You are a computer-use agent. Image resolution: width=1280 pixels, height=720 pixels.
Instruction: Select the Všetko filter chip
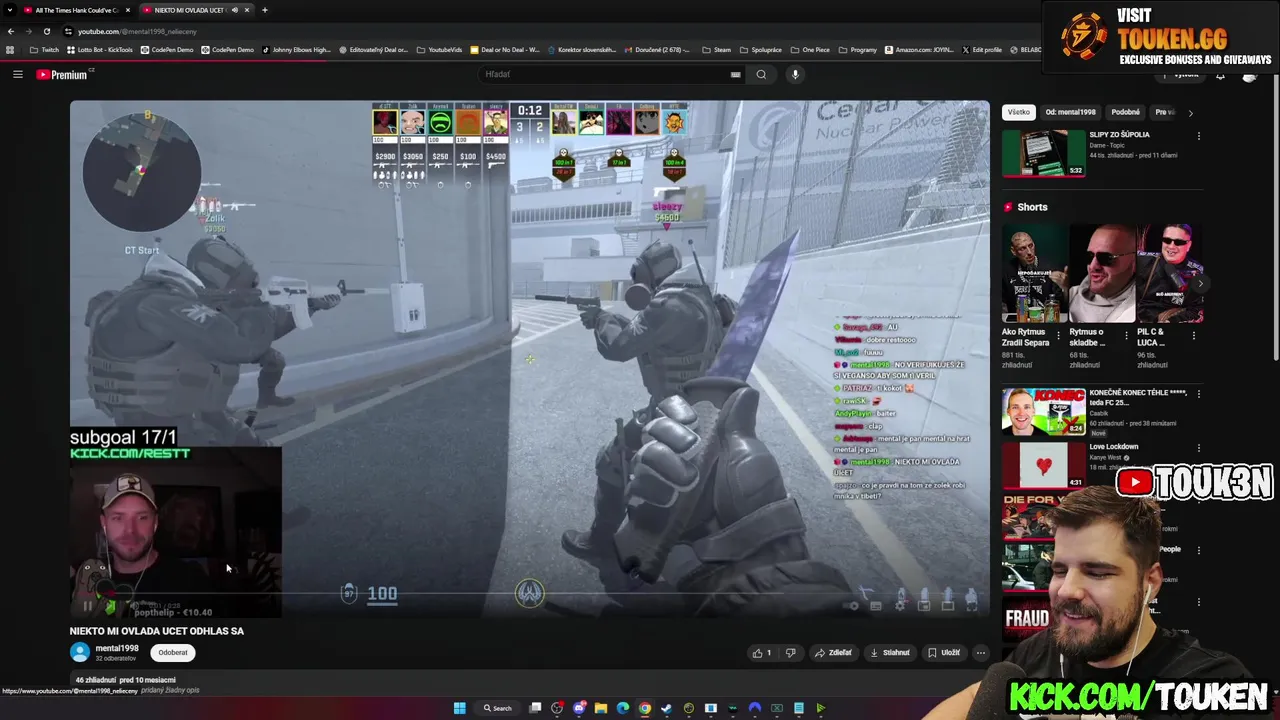(x=1019, y=112)
